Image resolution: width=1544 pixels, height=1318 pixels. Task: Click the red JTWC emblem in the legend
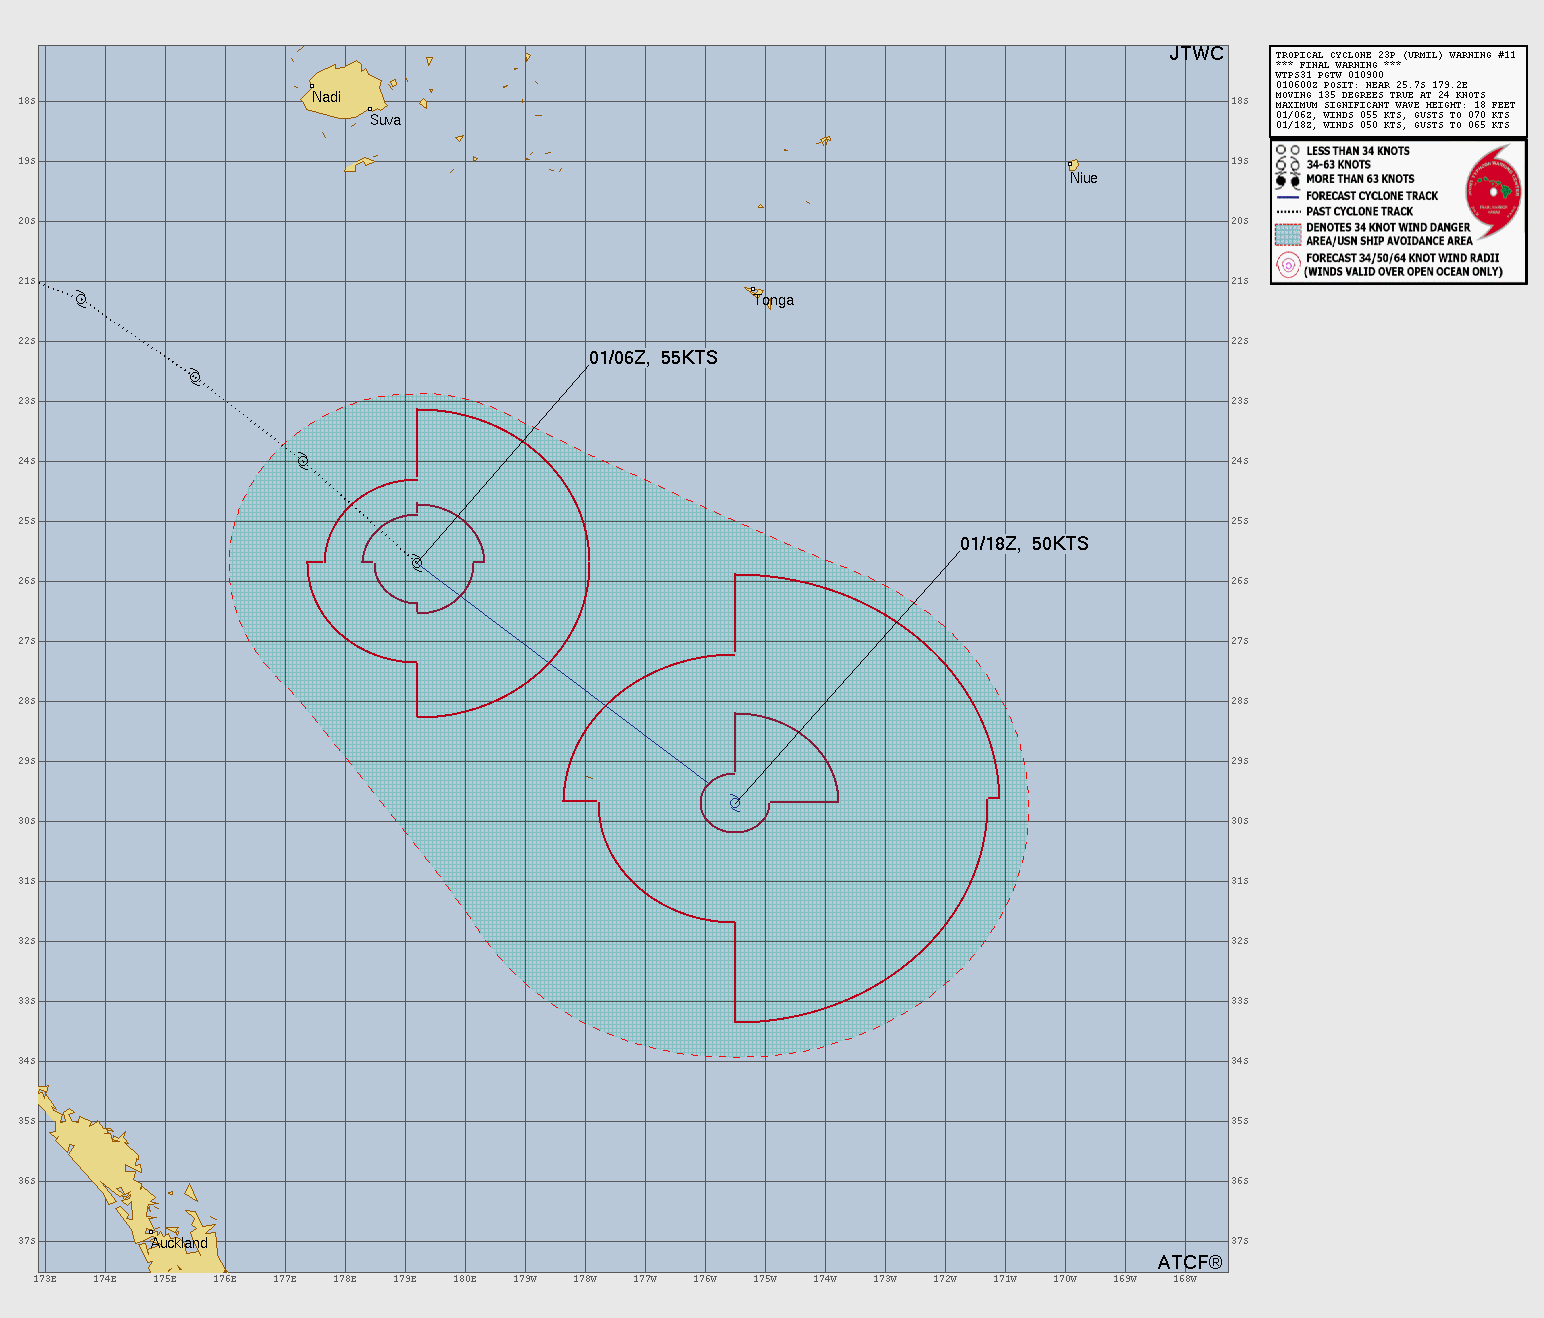click(x=1493, y=190)
